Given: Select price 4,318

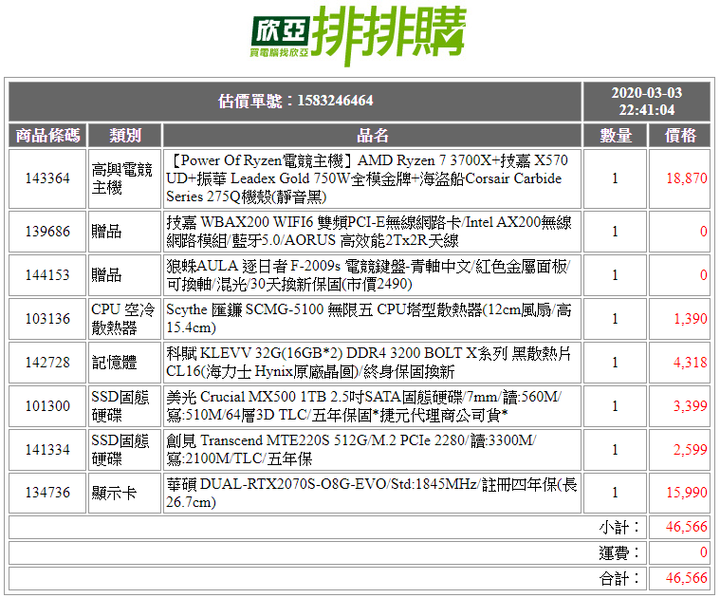Looking at the screenshot, I should tap(690, 362).
